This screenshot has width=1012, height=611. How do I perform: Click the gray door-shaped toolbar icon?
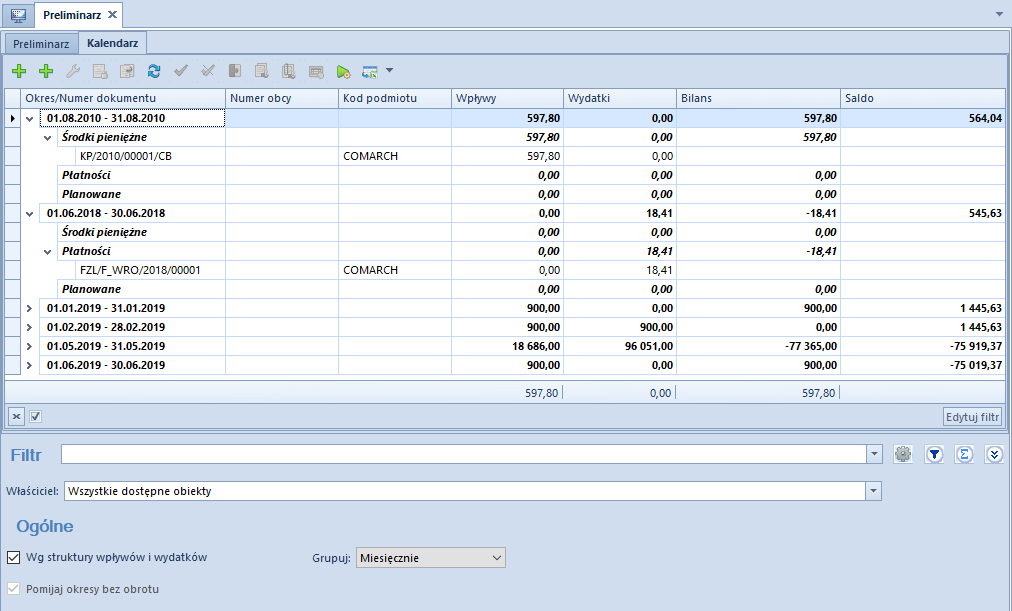point(235,71)
